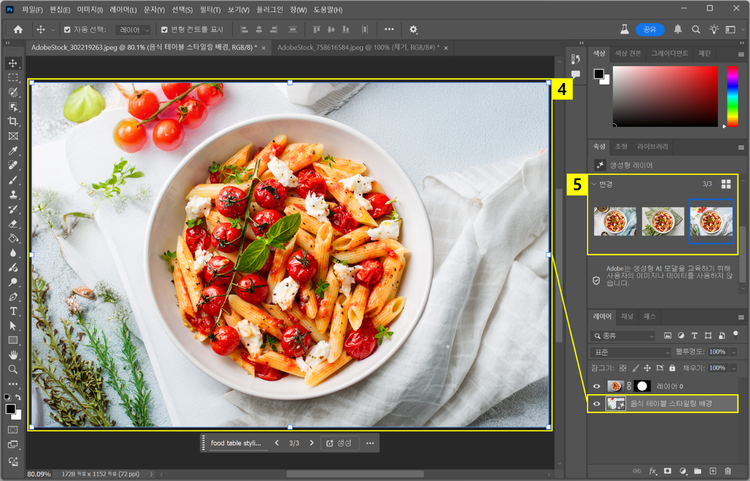Hide the 음식 테이블 스타일링 배경 layer

point(596,404)
